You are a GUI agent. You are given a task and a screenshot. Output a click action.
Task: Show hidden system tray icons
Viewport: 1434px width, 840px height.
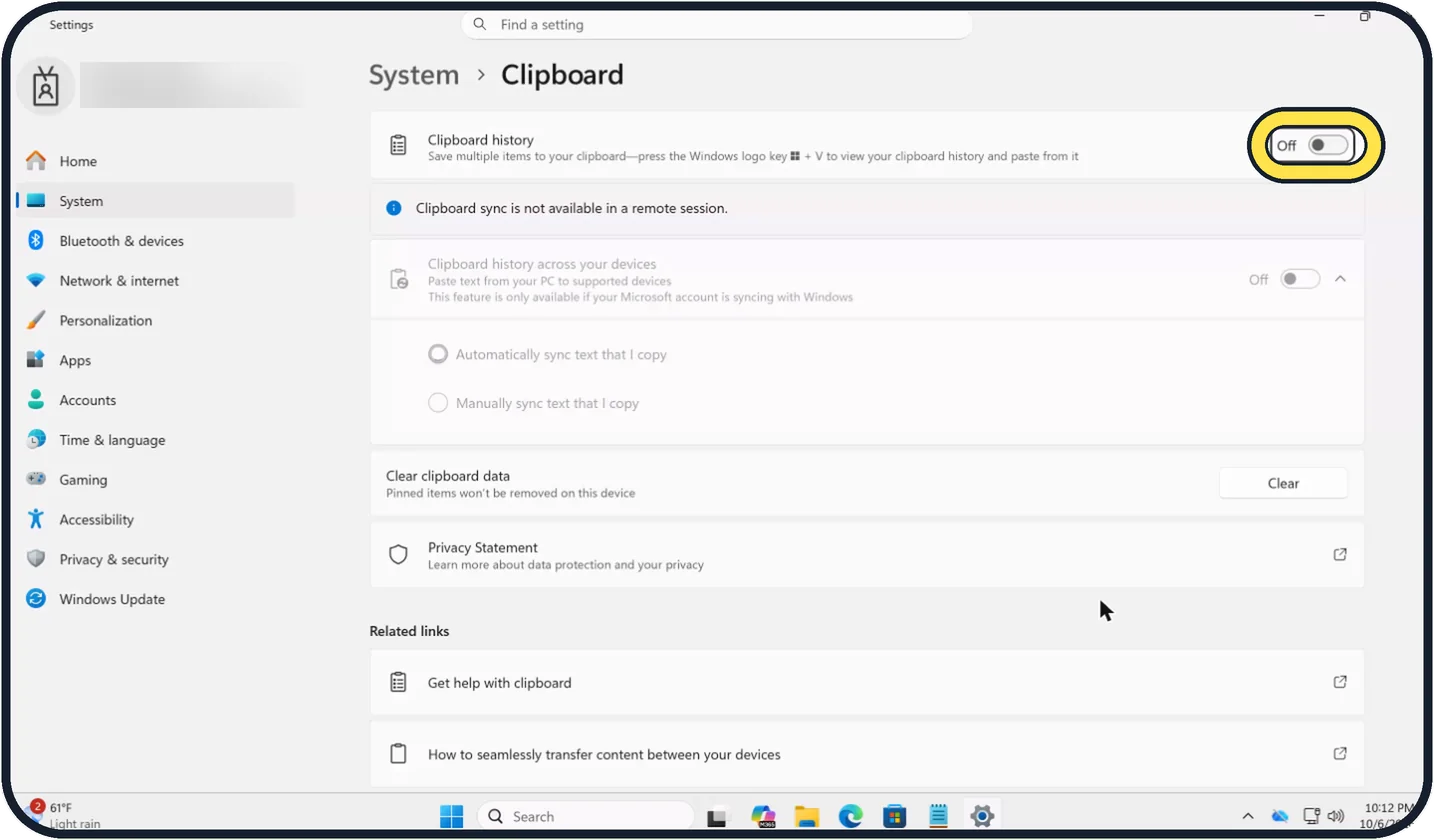(x=1247, y=816)
